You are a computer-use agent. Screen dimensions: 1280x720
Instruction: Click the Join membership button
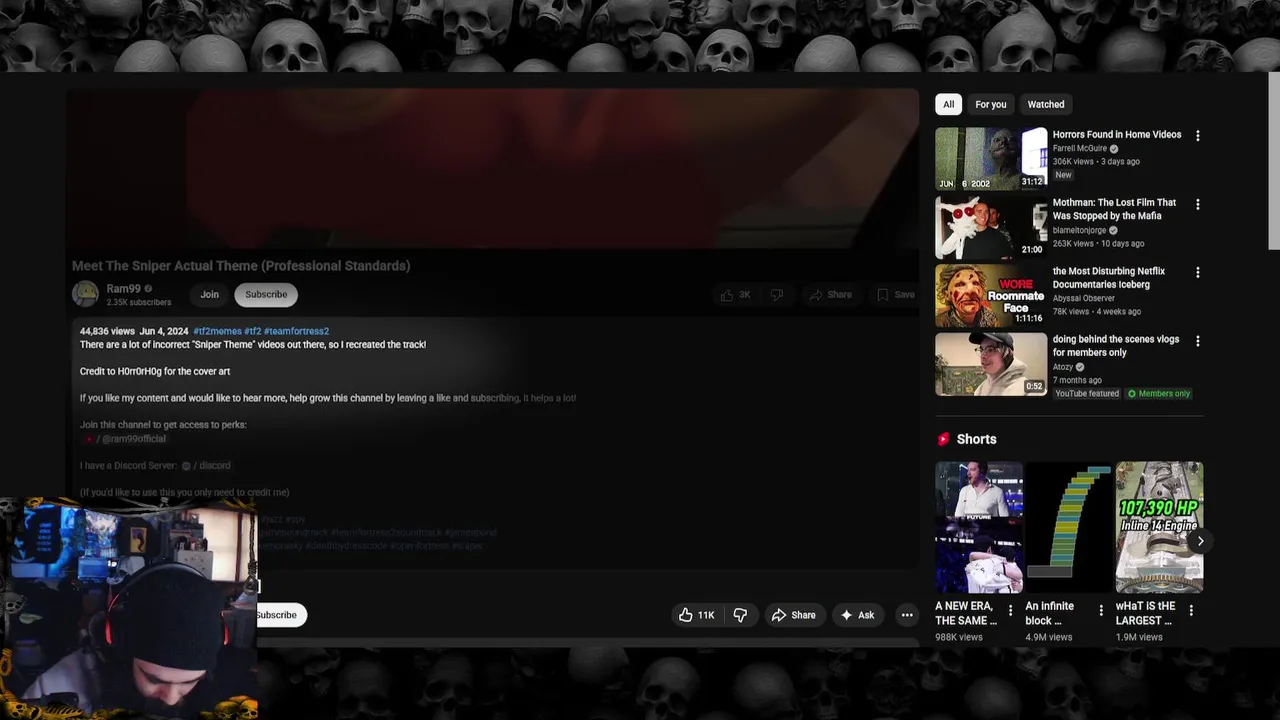point(209,294)
